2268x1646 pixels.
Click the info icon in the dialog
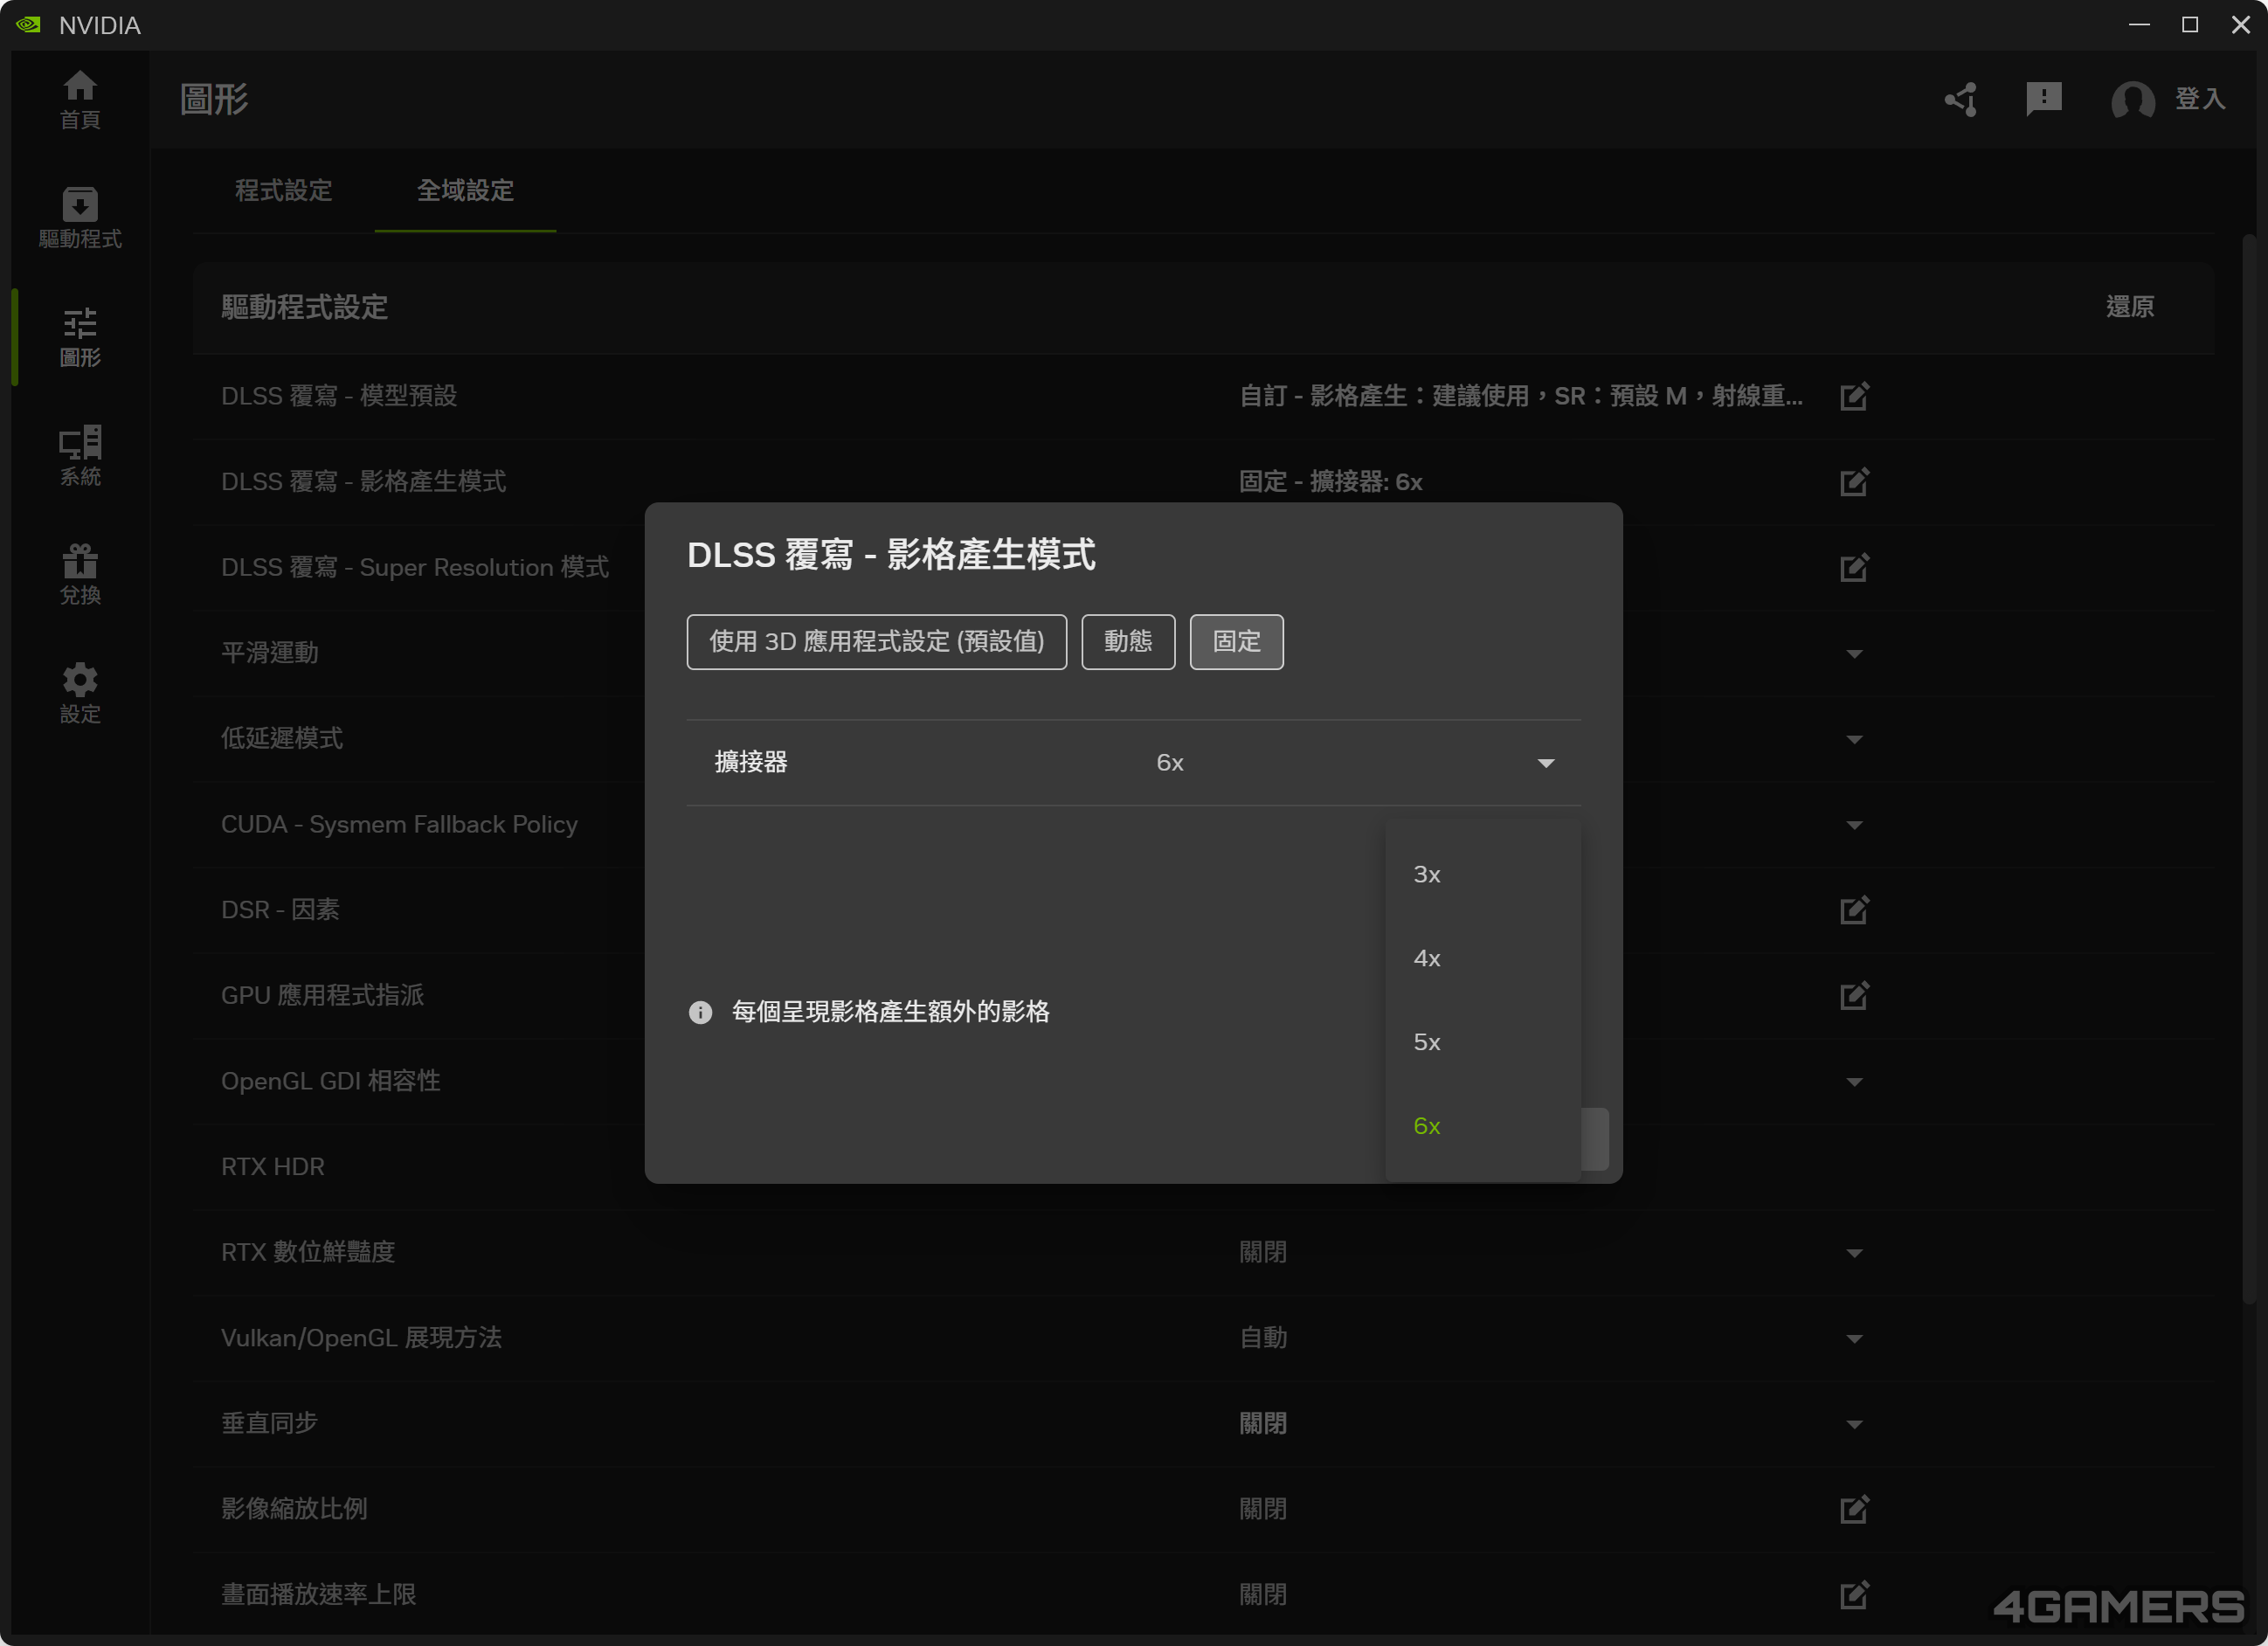tap(700, 1012)
